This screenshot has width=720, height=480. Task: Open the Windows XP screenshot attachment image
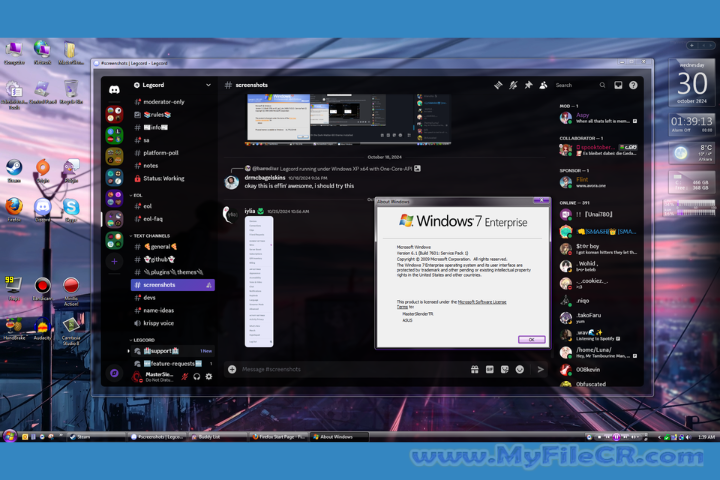[x=348, y=119]
